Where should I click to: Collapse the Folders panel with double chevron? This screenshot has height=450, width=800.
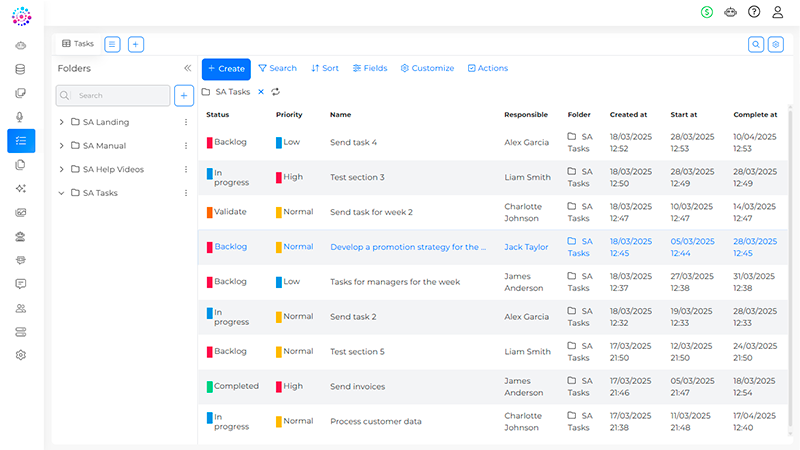pyautogui.click(x=188, y=68)
